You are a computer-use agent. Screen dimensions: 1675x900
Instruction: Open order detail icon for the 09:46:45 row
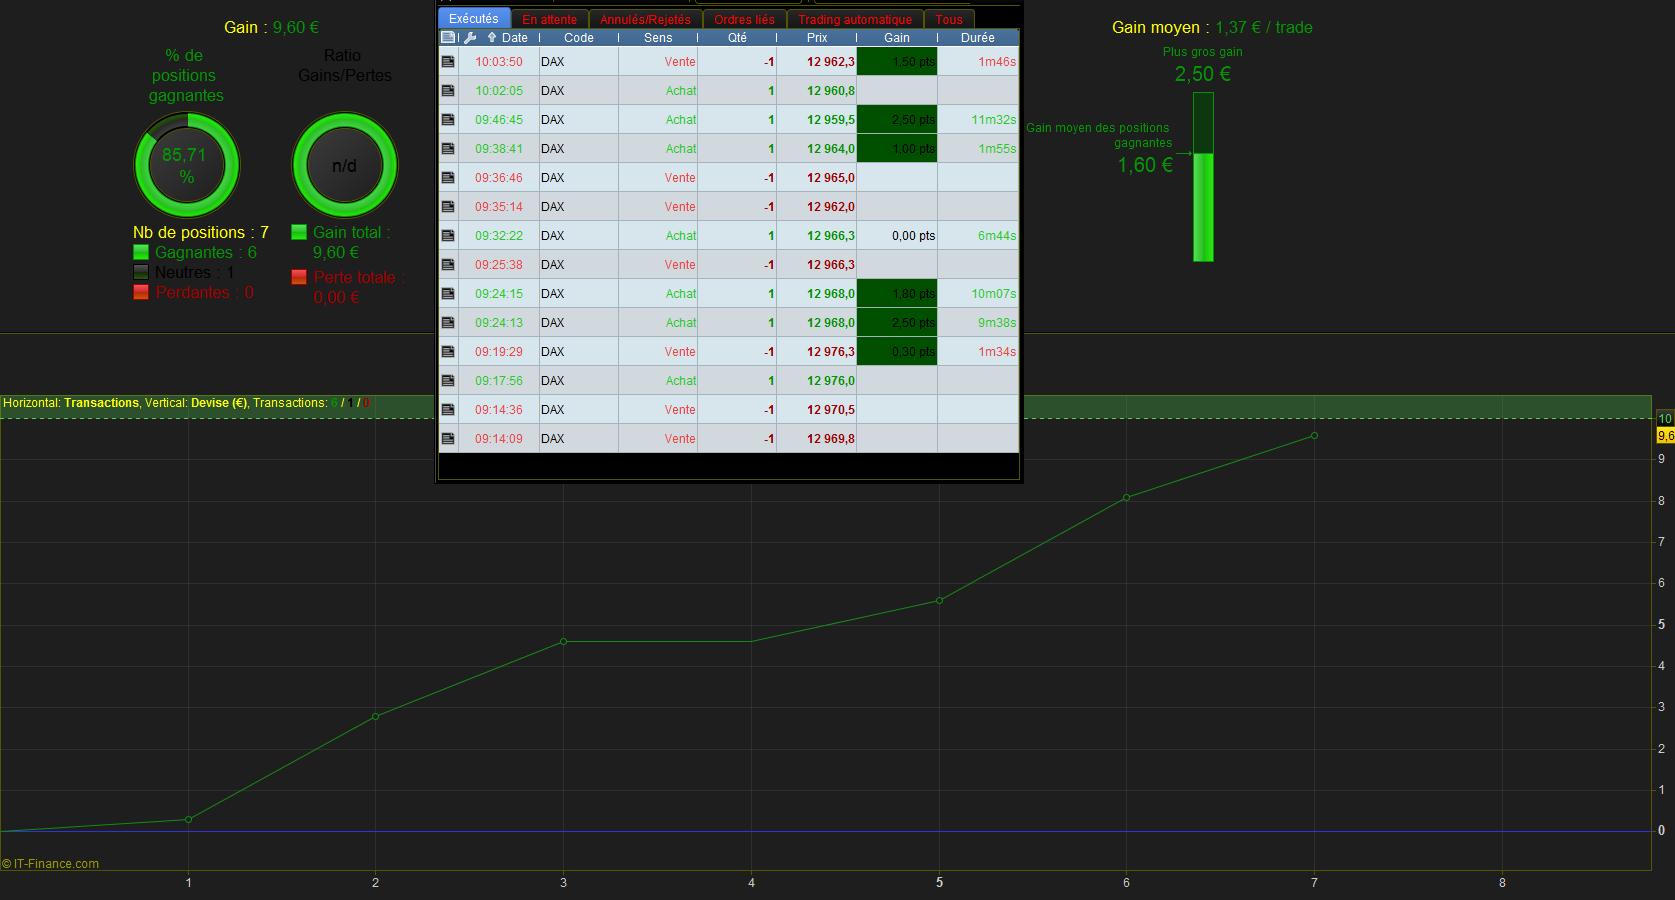448,120
